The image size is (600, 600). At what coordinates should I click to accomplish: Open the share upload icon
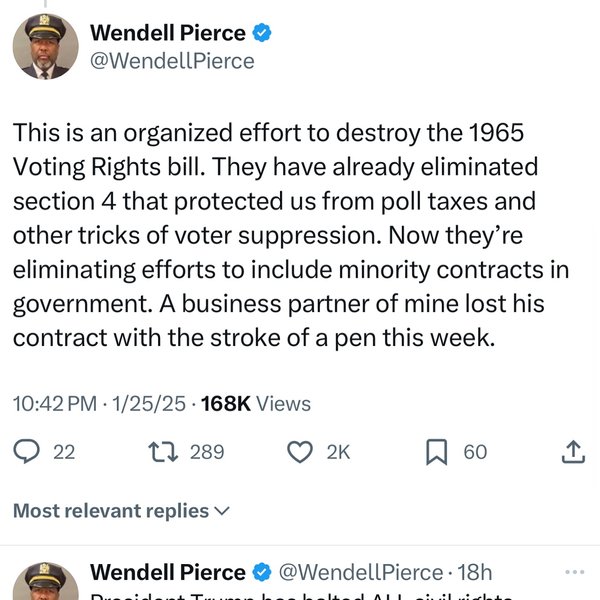(x=573, y=452)
